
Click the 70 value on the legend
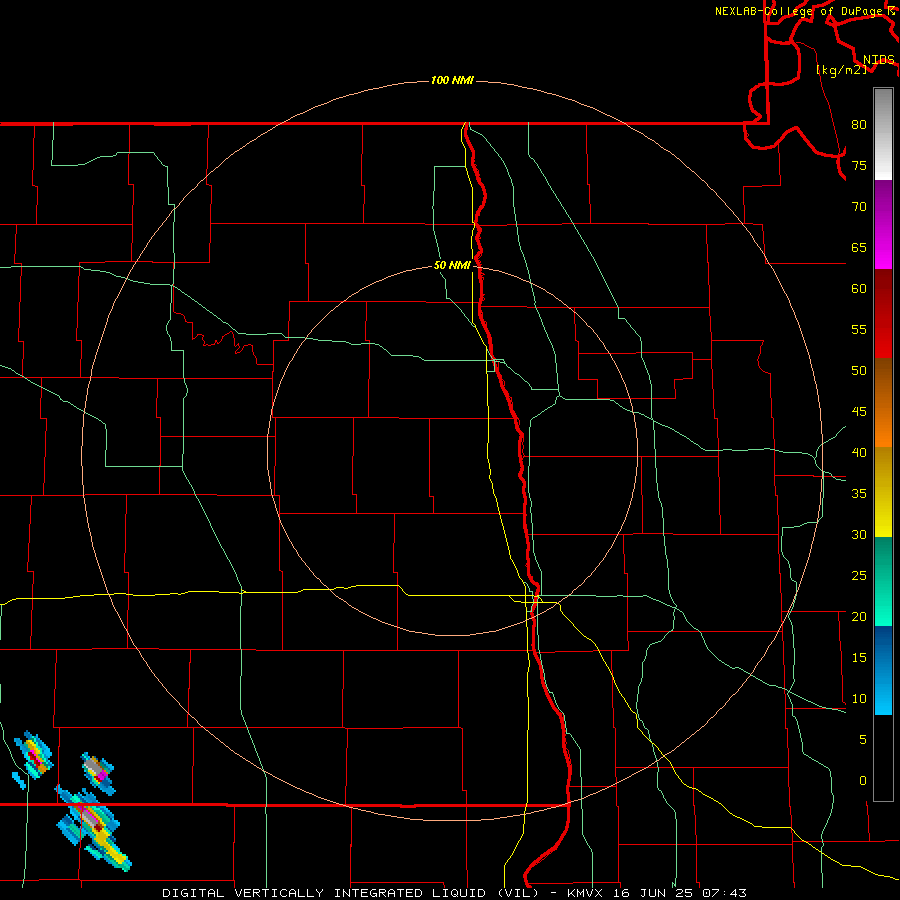859,207
